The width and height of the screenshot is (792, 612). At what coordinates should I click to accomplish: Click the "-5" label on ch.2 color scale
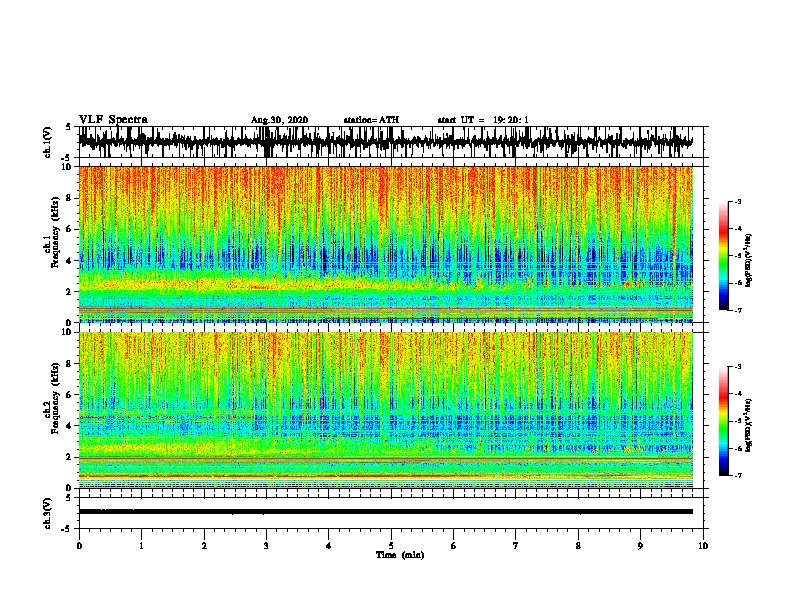point(738,421)
